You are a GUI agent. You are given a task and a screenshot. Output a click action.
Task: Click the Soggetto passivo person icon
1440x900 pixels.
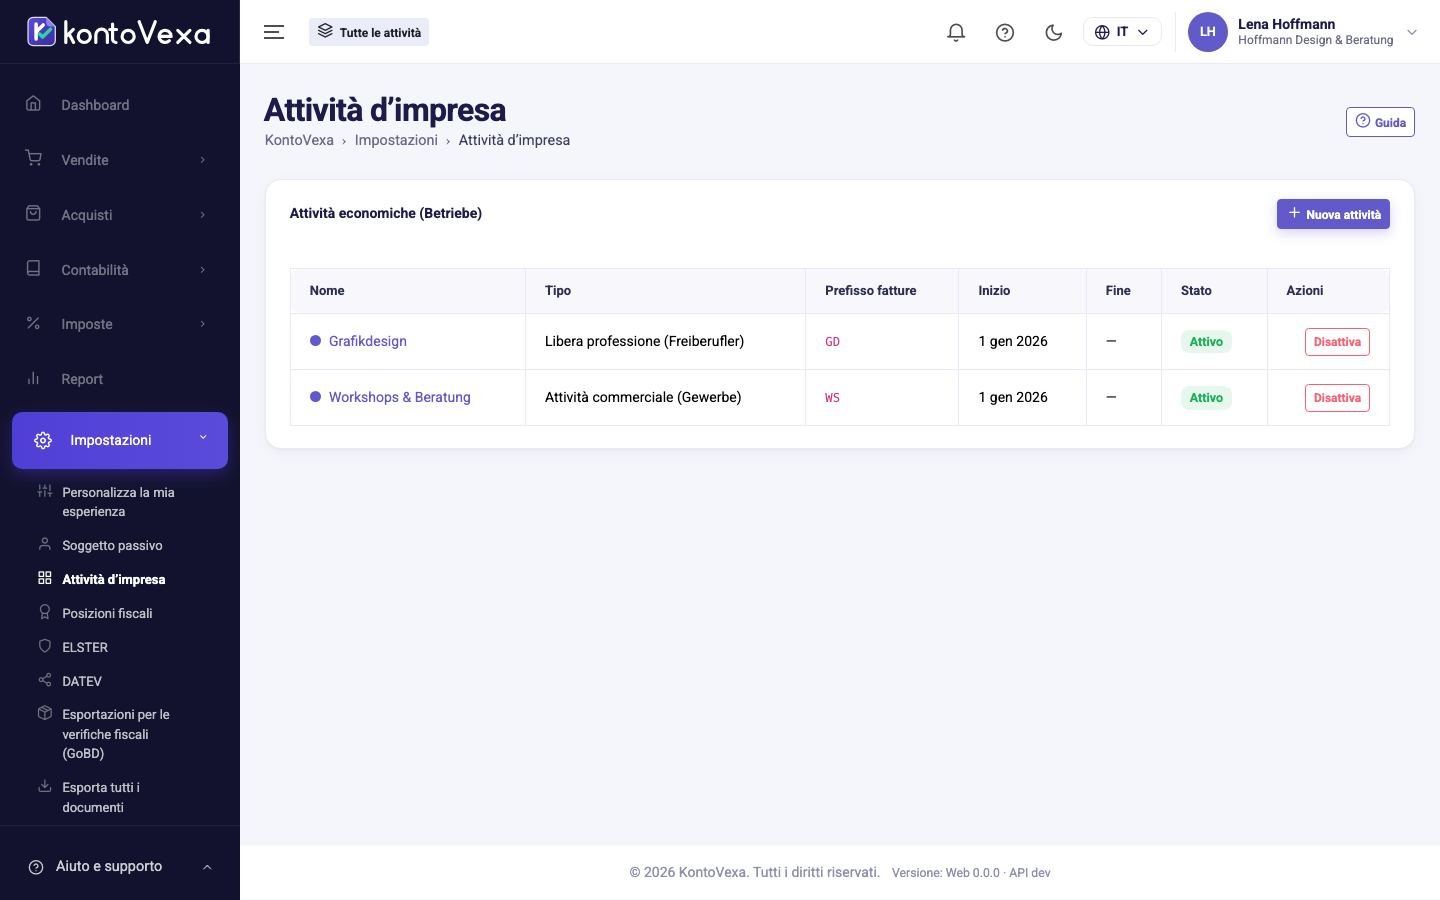[44, 544]
